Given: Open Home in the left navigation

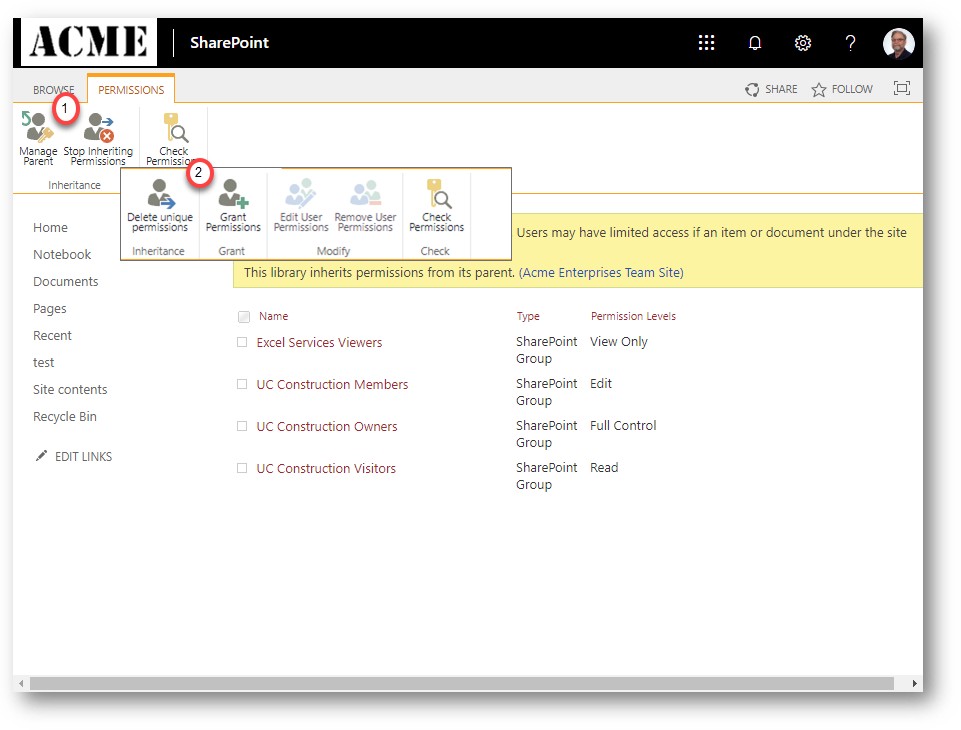Looking at the screenshot, I should (x=50, y=227).
